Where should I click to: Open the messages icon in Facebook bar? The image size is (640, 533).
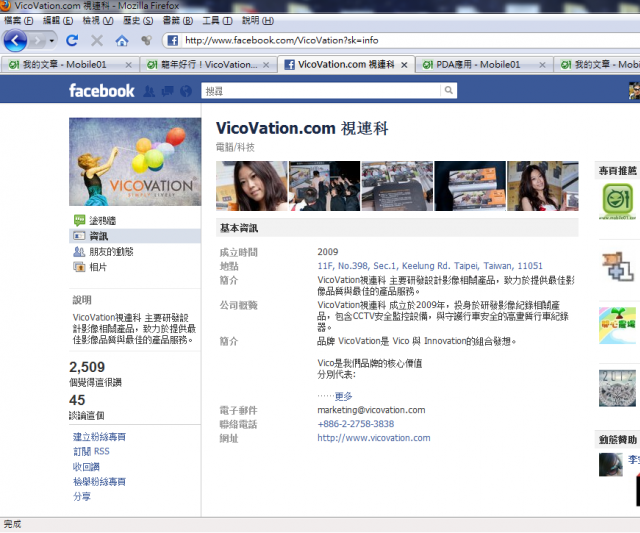point(167,91)
